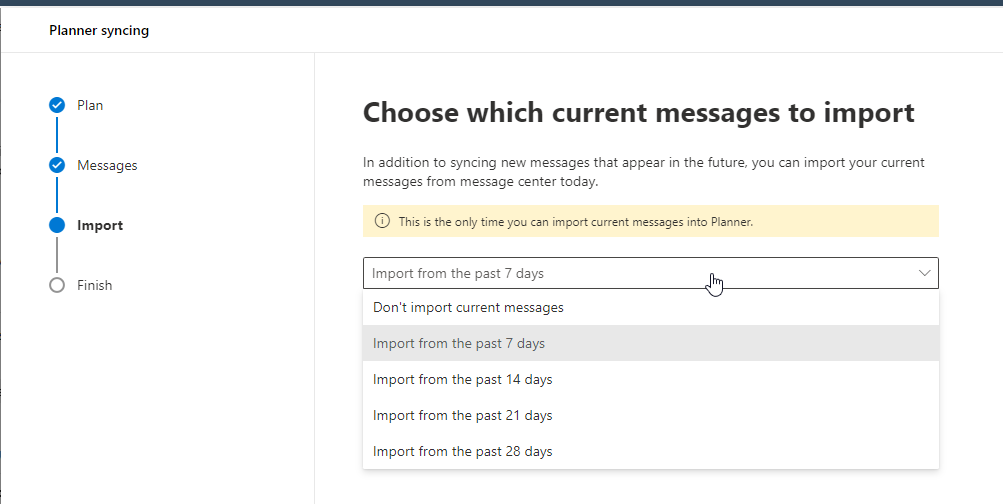Click the description paragraph about syncing messages
This screenshot has width=1003, height=504.
[643, 172]
